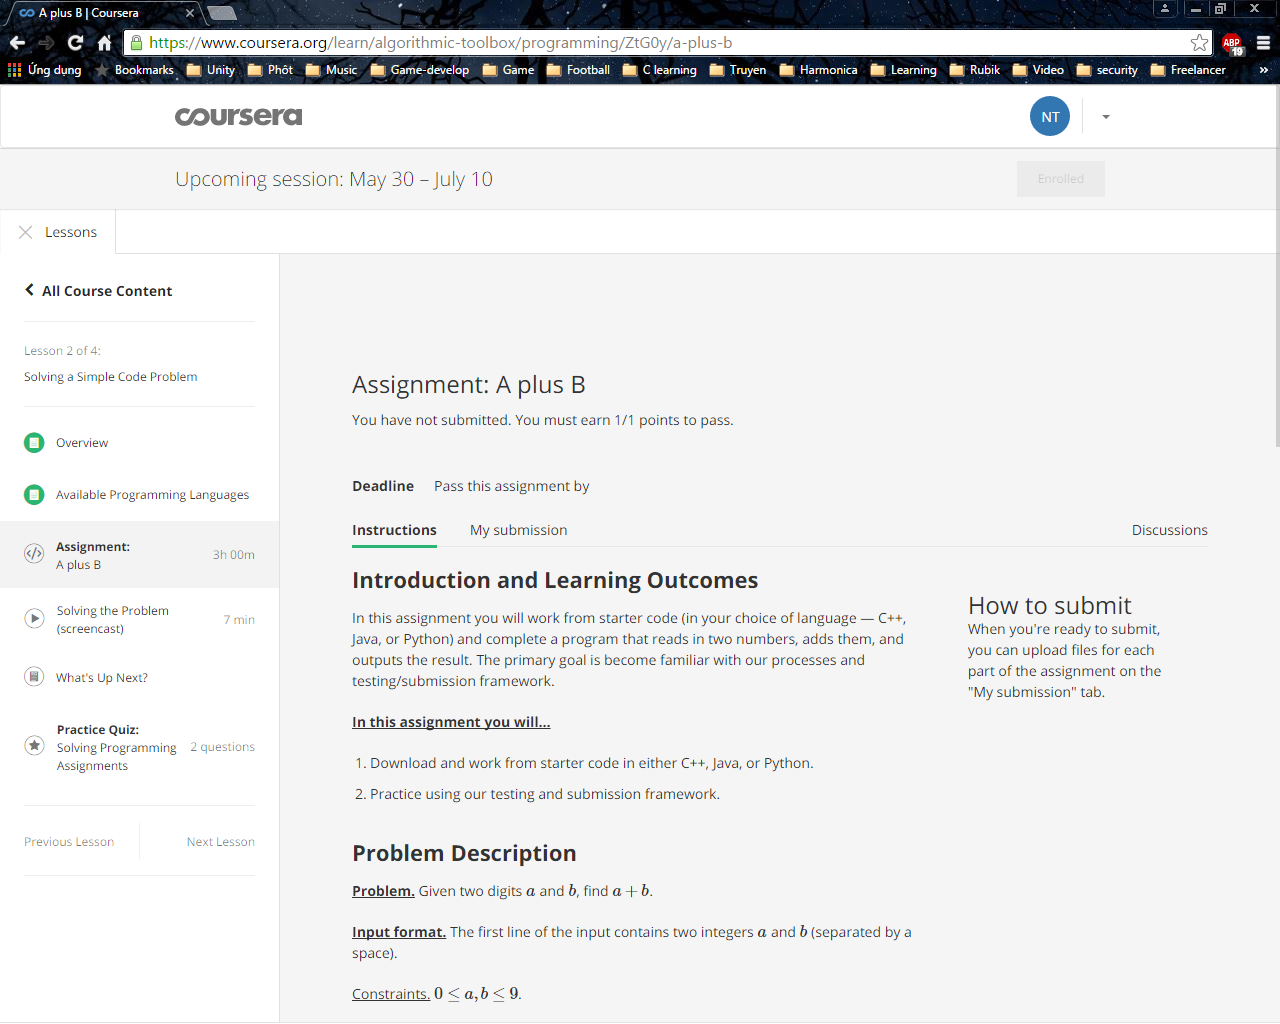Click the Overview completed status icon
1280x1024 pixels.
point(34,443)
